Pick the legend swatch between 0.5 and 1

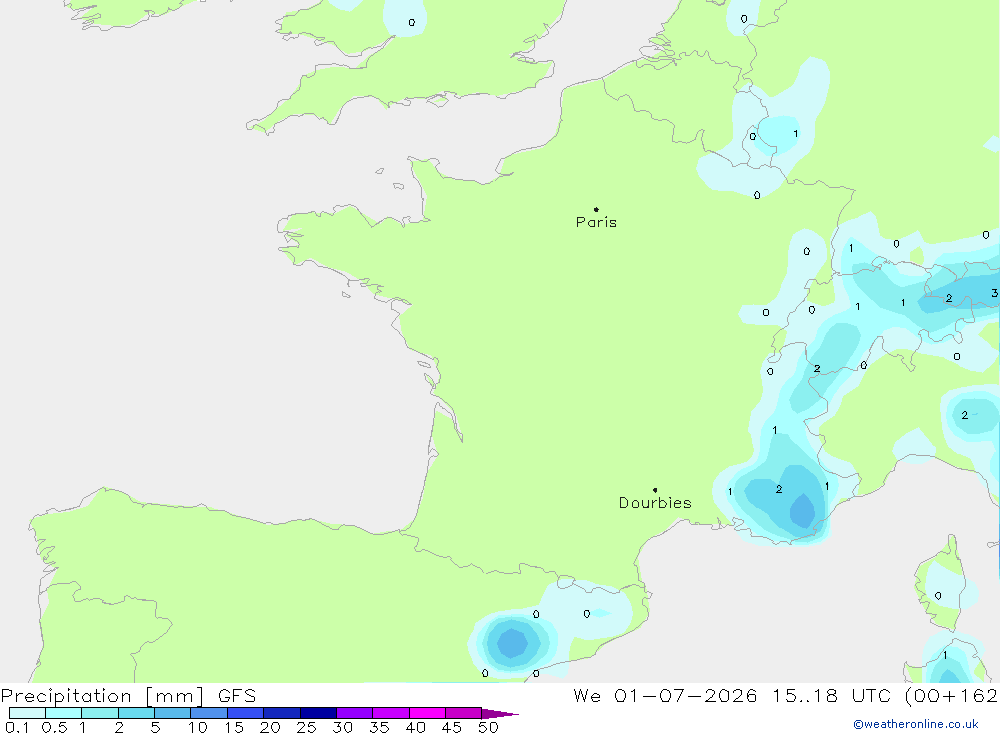tap(64, 713)
